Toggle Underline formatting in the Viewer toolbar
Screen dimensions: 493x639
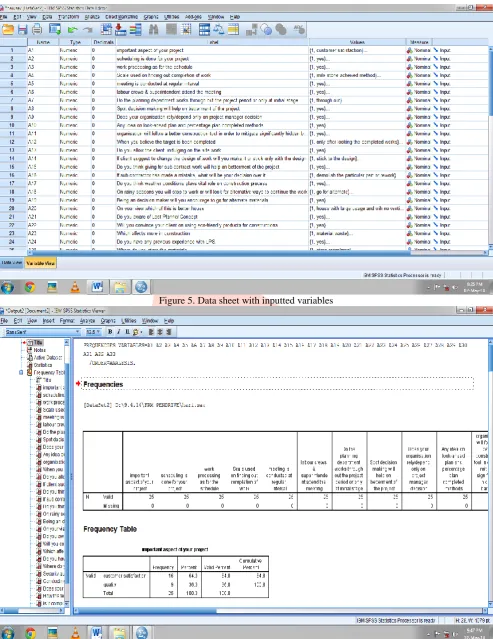[127, 332]
